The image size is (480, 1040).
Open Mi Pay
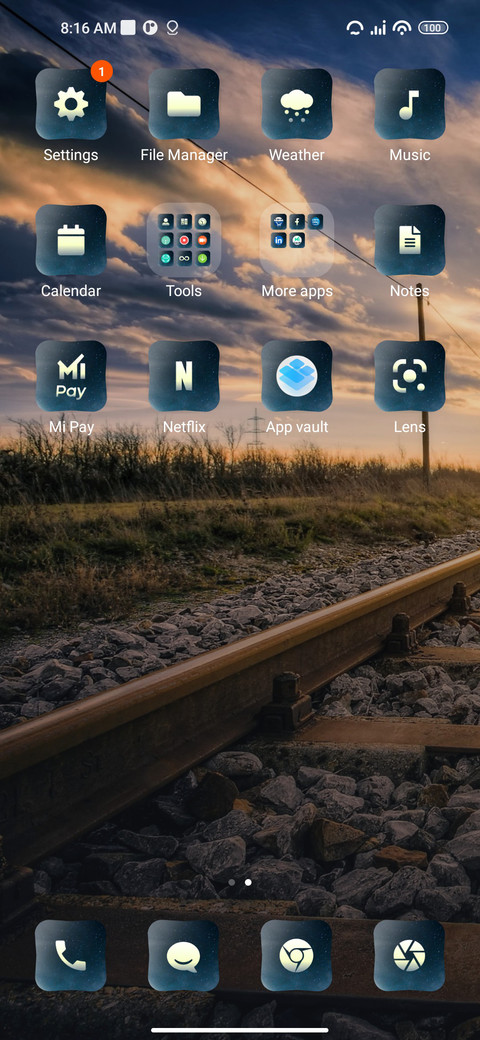tap(71, 376)
